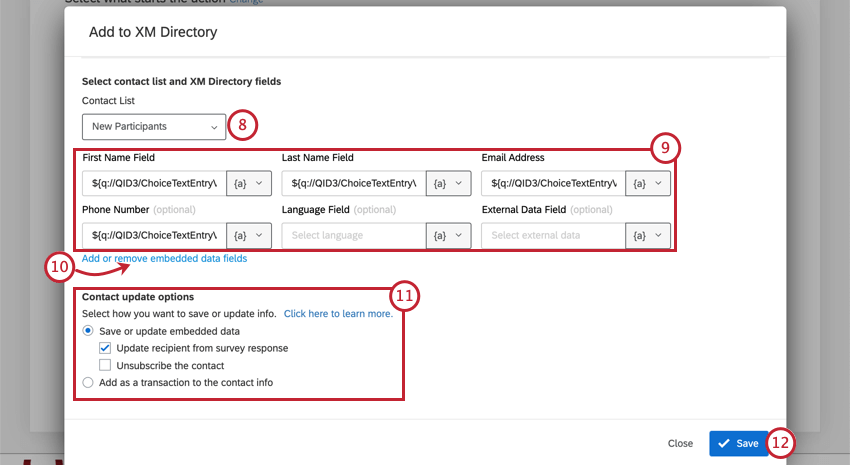The height and width of the screenshot is (465, 850).
Task: Open the Click here to learn more link
Action: (x=338, y=314)
